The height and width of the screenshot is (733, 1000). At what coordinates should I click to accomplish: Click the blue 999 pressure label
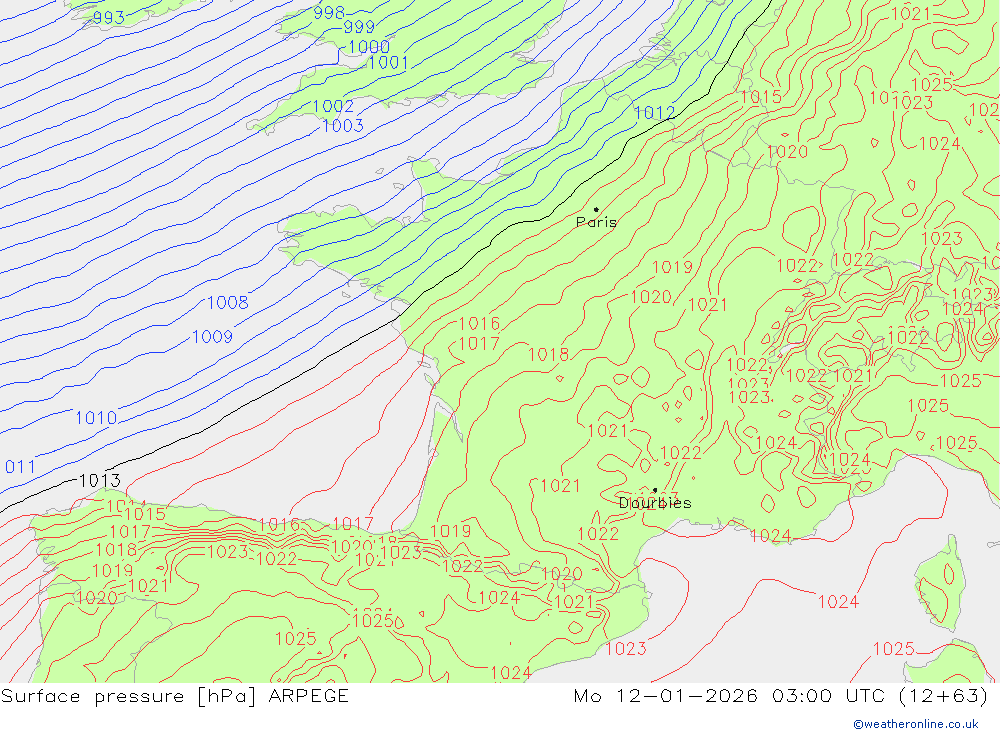[359, 27]
